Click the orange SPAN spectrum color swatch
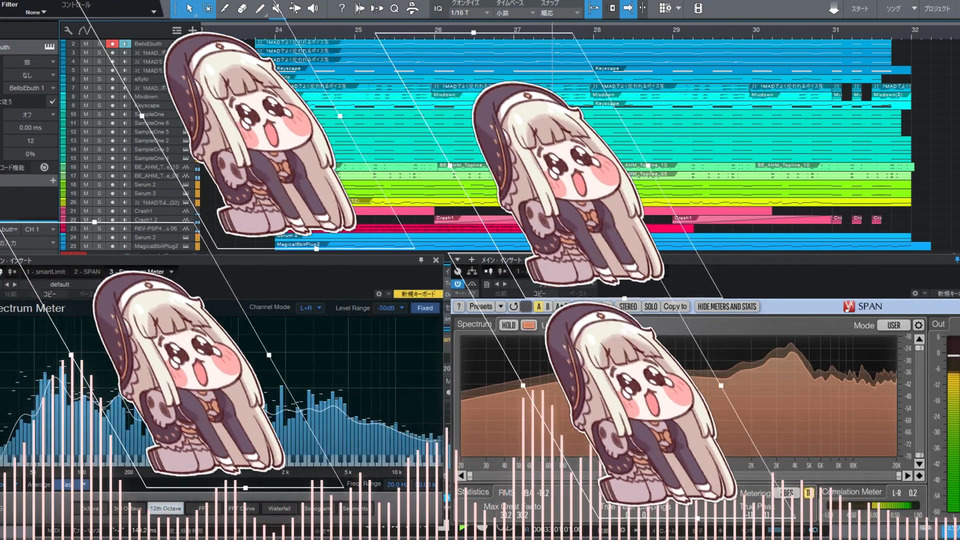Viewport: 960px width, 540px height. 528,326
